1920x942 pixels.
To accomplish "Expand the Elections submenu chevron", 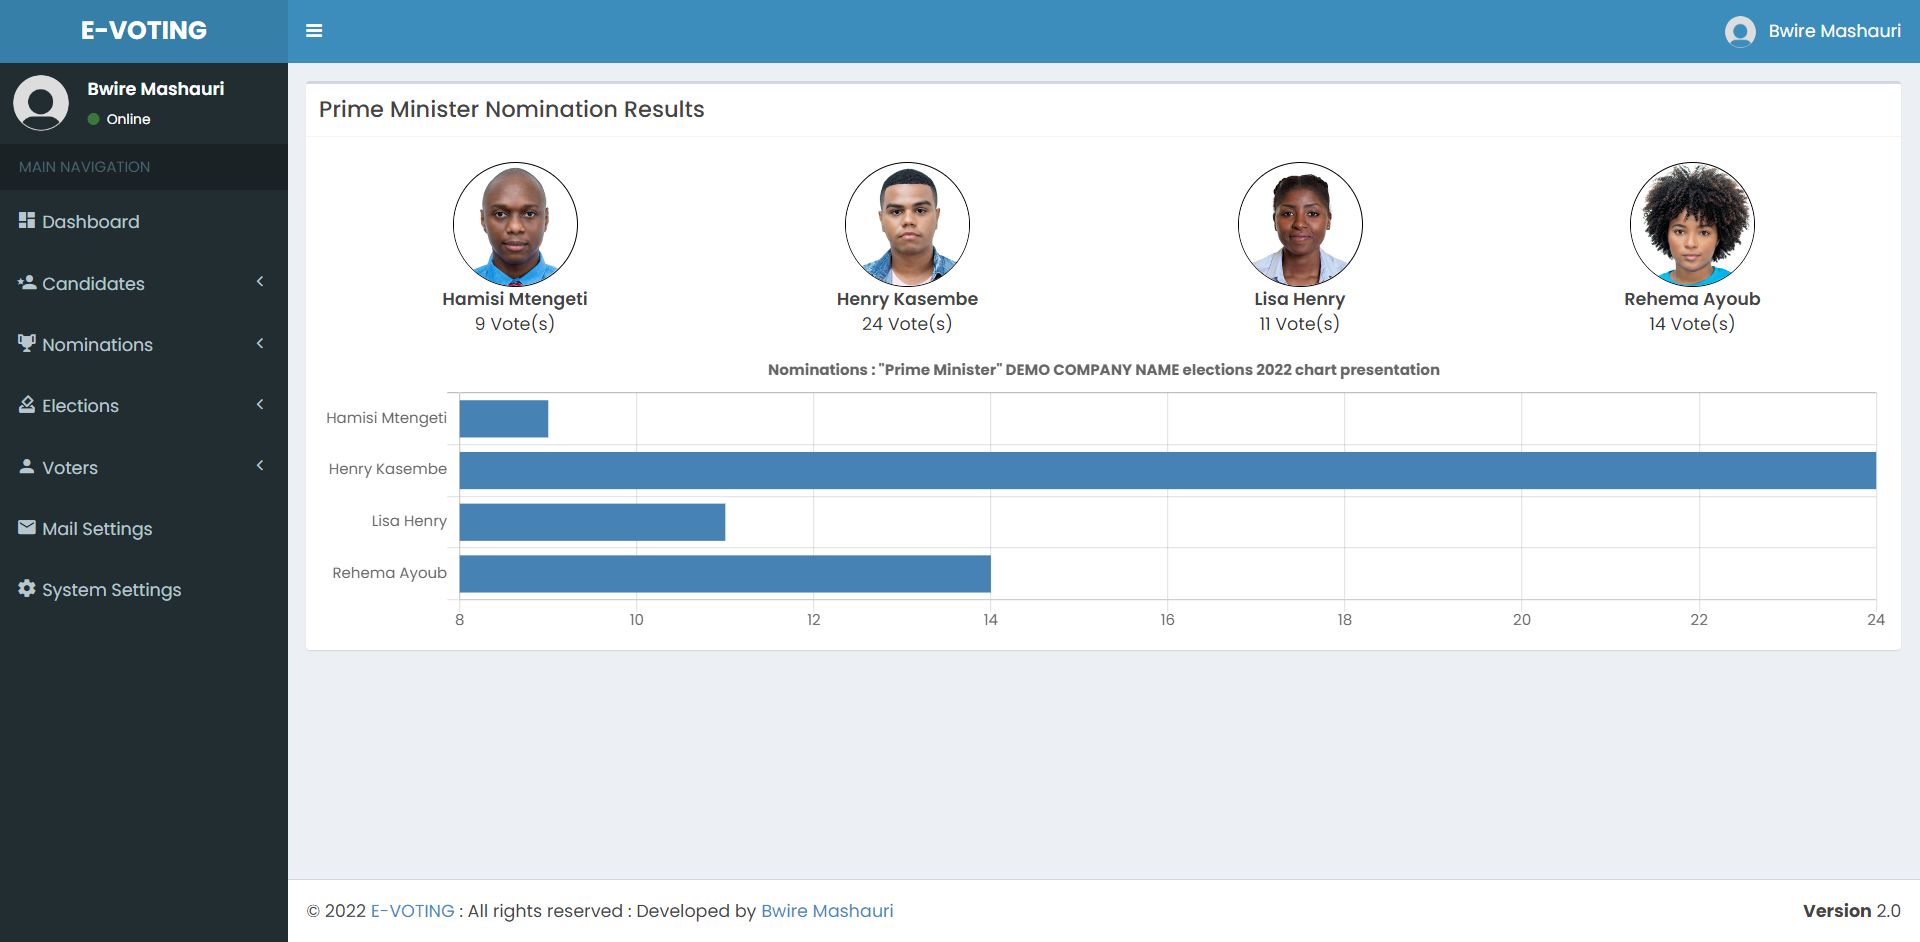I will (x=260, y=405).
